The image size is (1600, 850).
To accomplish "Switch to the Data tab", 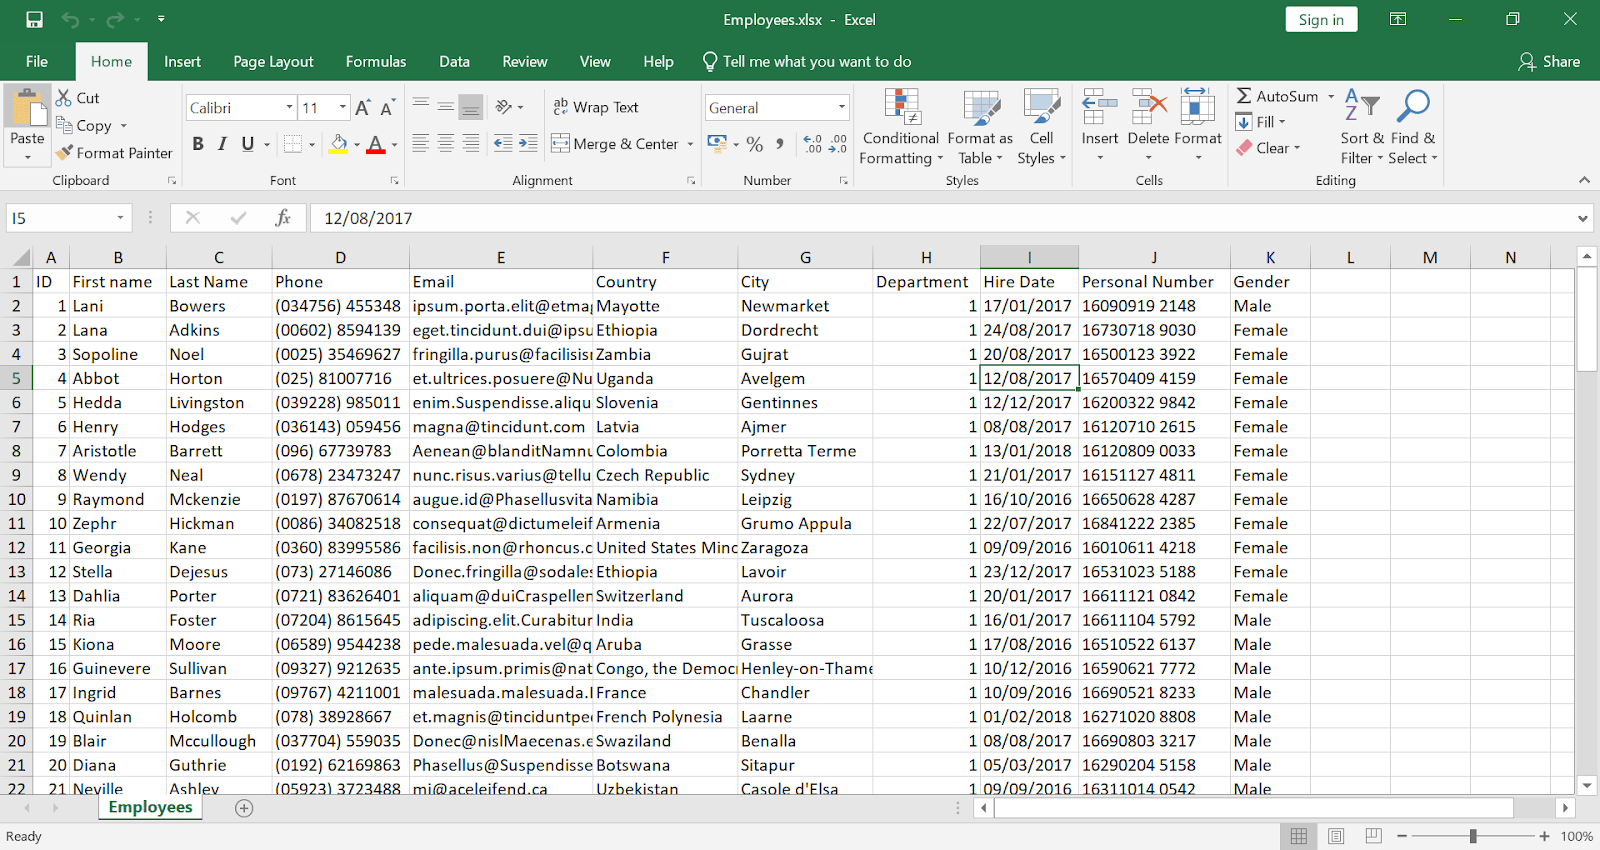I will coord(454,61).
